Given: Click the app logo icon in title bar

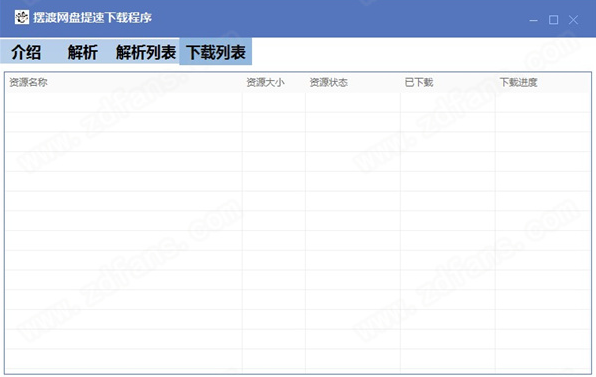Looking at the screenshot, I should point(22,17).
